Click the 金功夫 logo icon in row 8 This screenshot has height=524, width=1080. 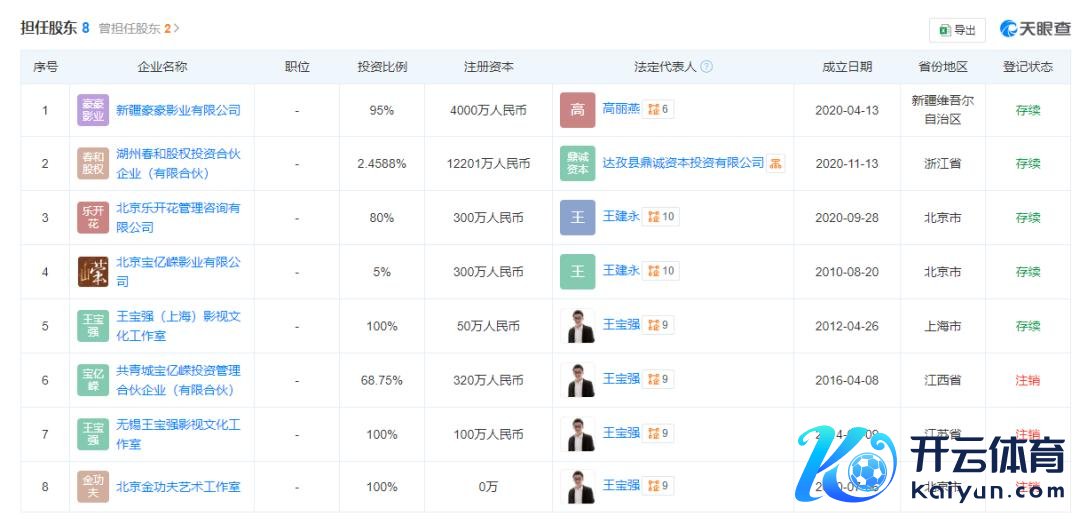click(x=93, y=487)
